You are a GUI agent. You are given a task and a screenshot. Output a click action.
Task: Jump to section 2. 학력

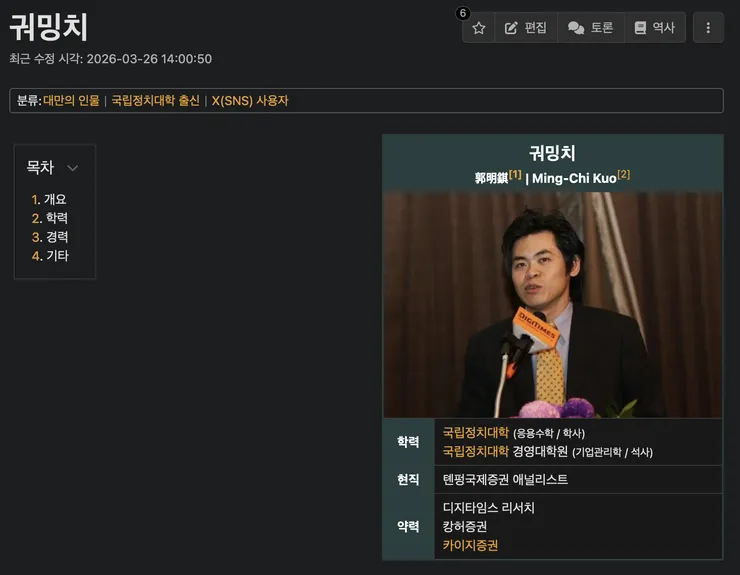50,218
